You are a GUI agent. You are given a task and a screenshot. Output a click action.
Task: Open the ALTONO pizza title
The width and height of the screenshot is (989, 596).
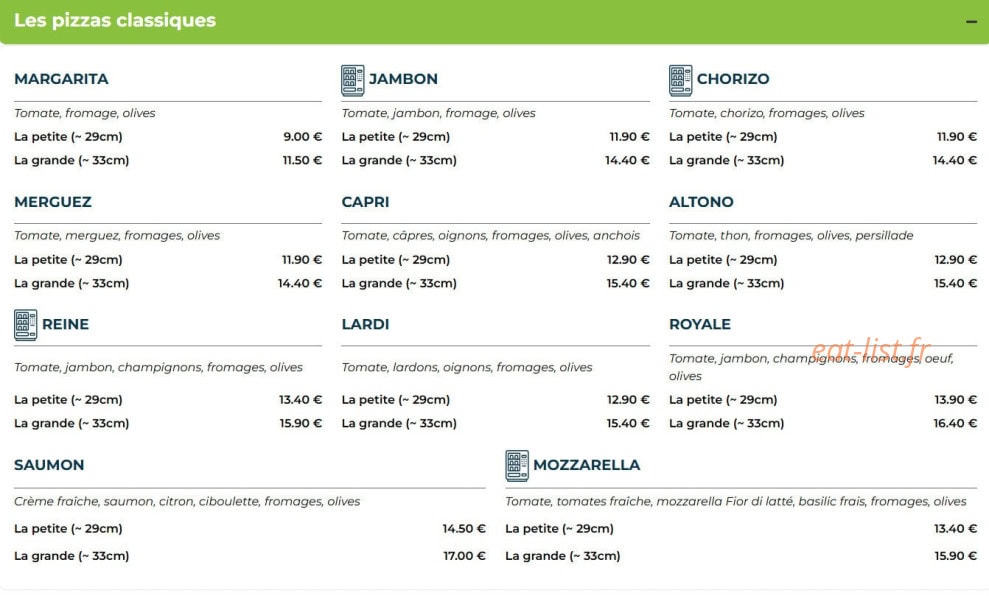coord(701,202)
